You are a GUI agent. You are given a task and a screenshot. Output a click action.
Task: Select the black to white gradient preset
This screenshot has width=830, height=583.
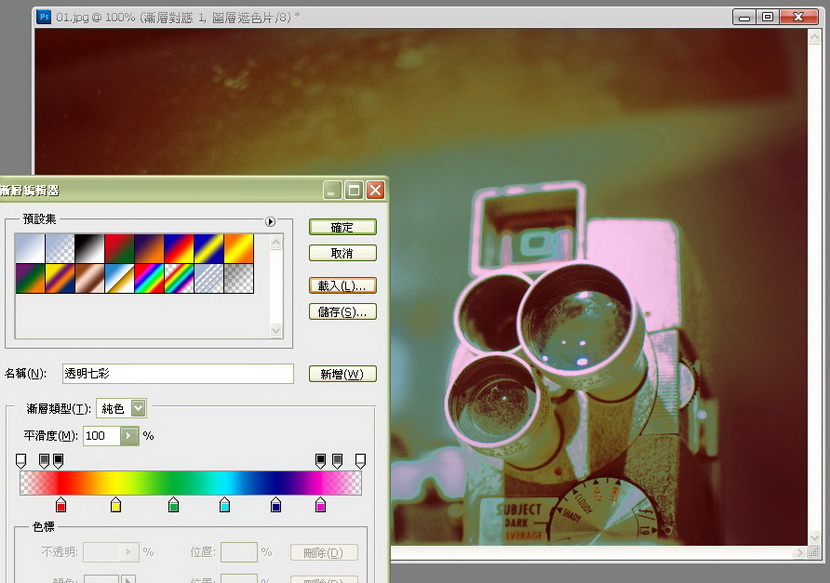(x=90, y=248)
